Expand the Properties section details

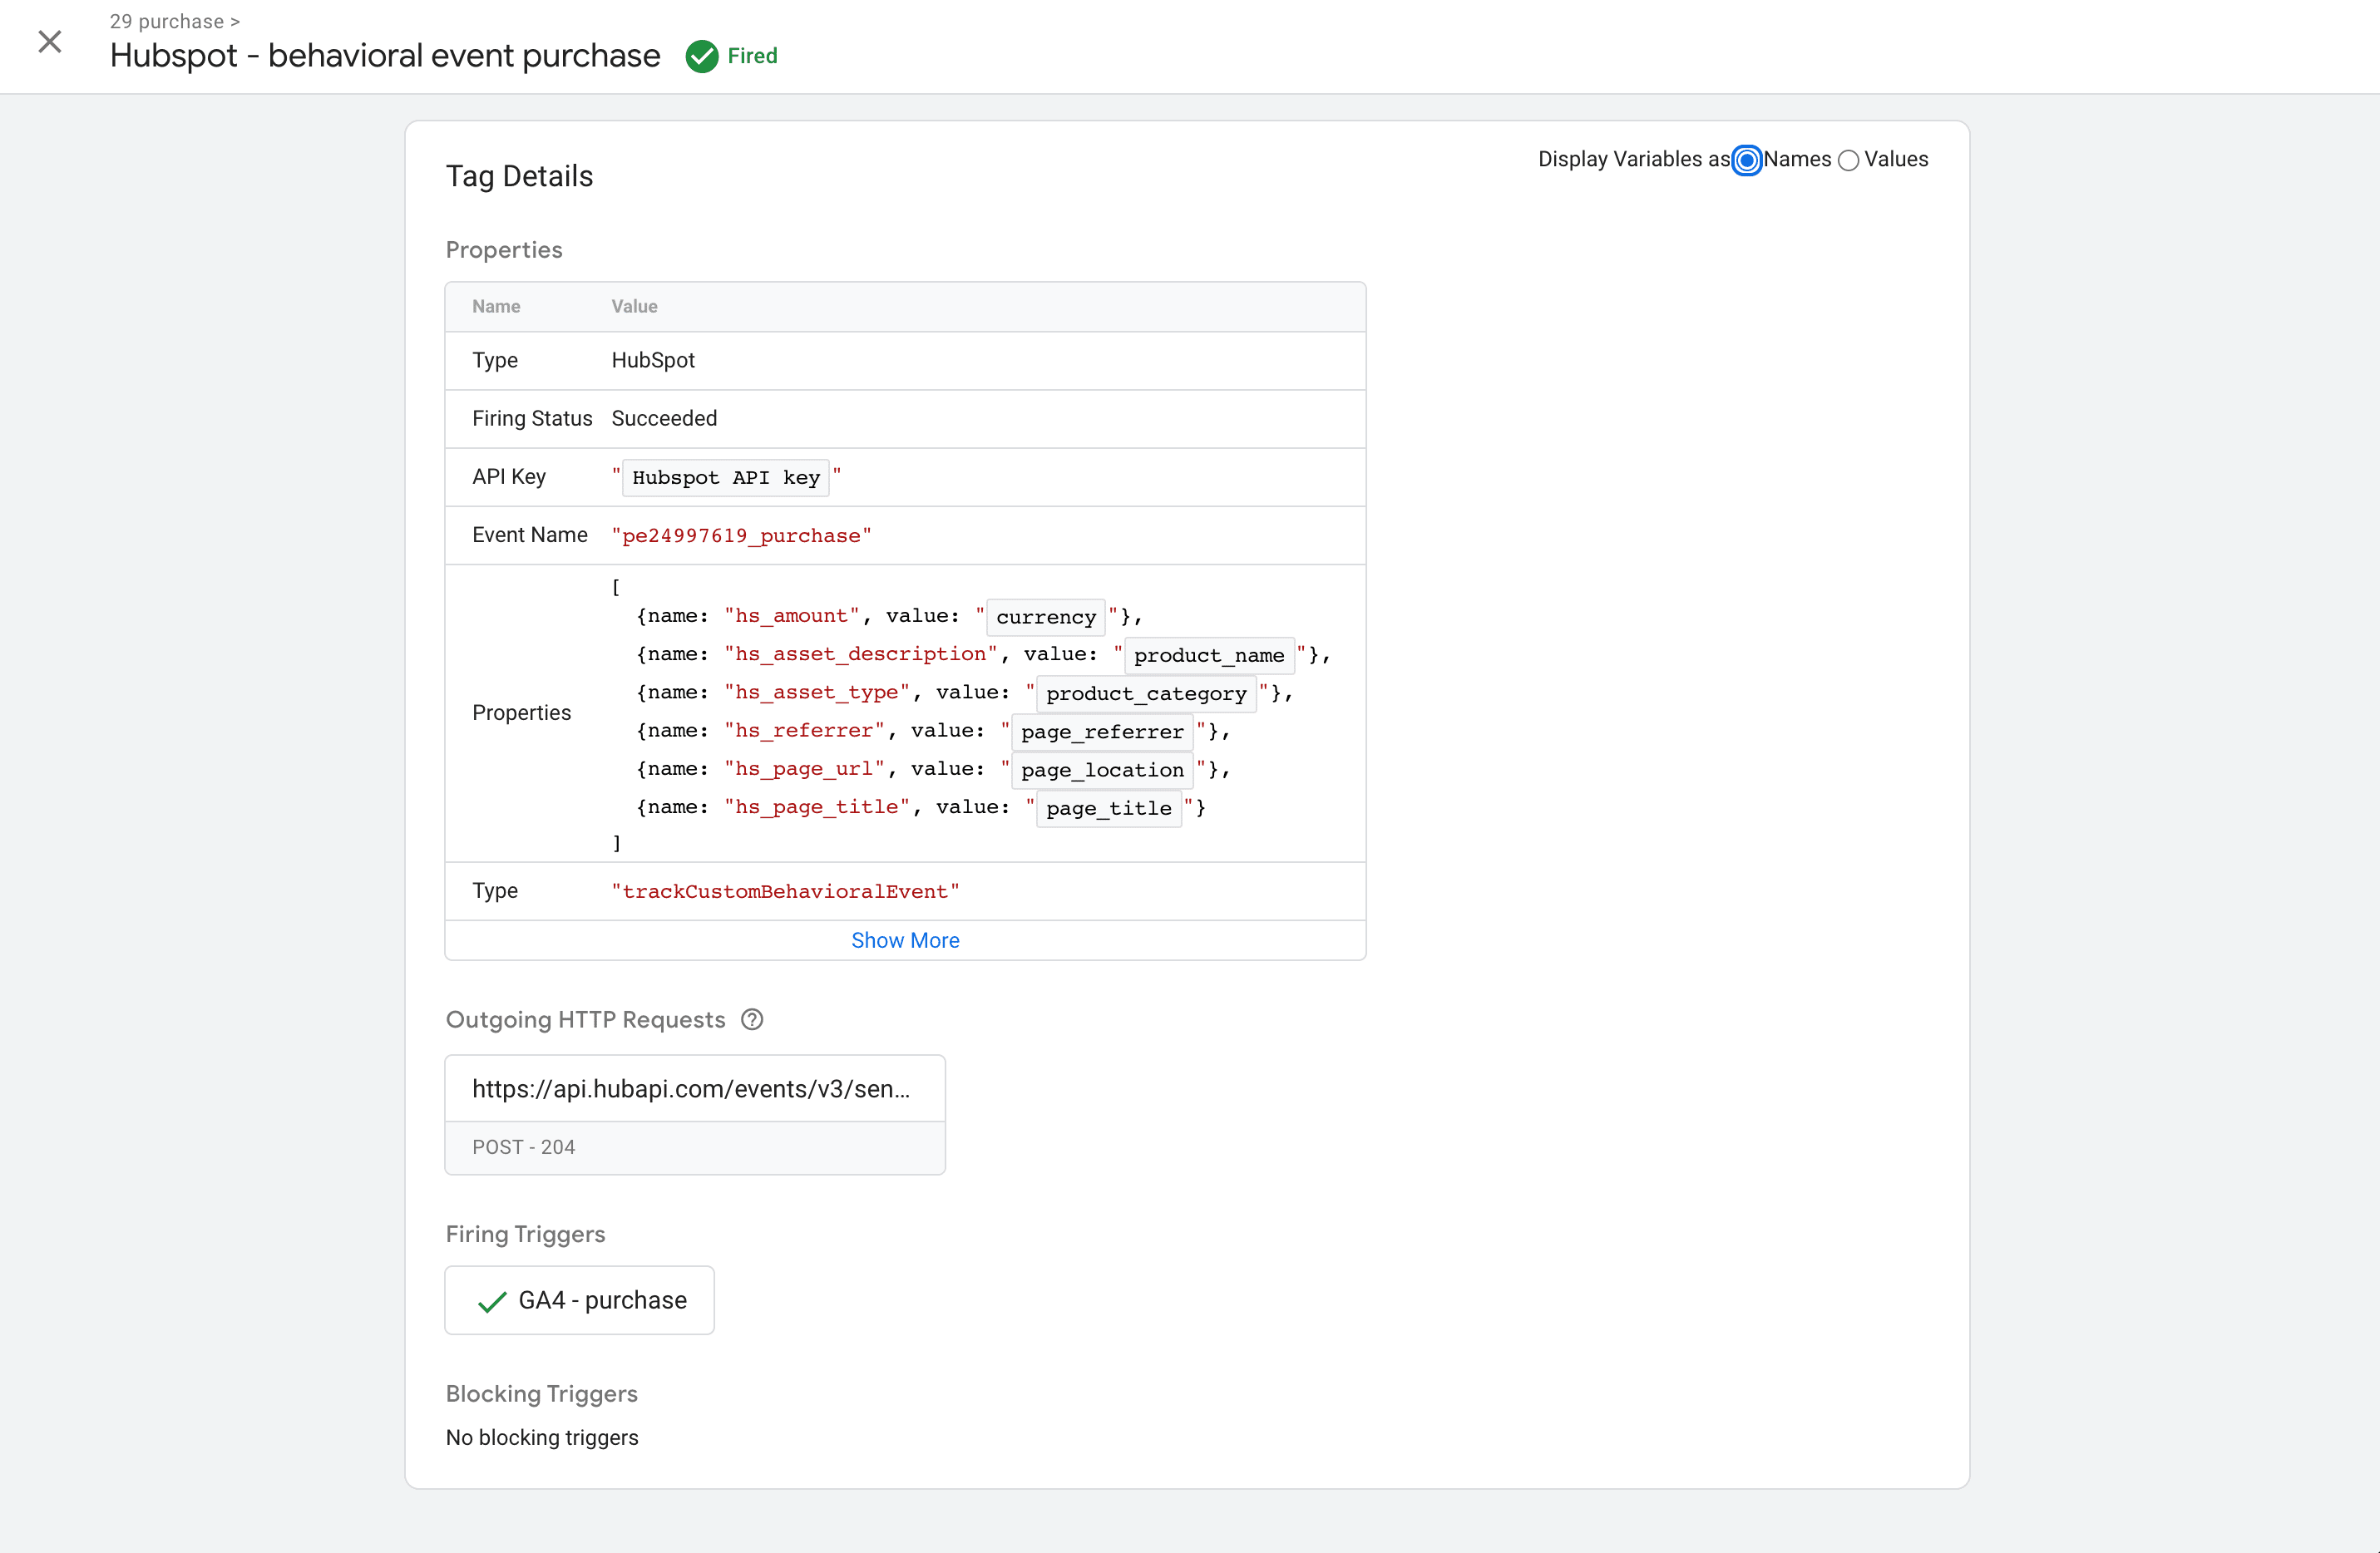904,940
